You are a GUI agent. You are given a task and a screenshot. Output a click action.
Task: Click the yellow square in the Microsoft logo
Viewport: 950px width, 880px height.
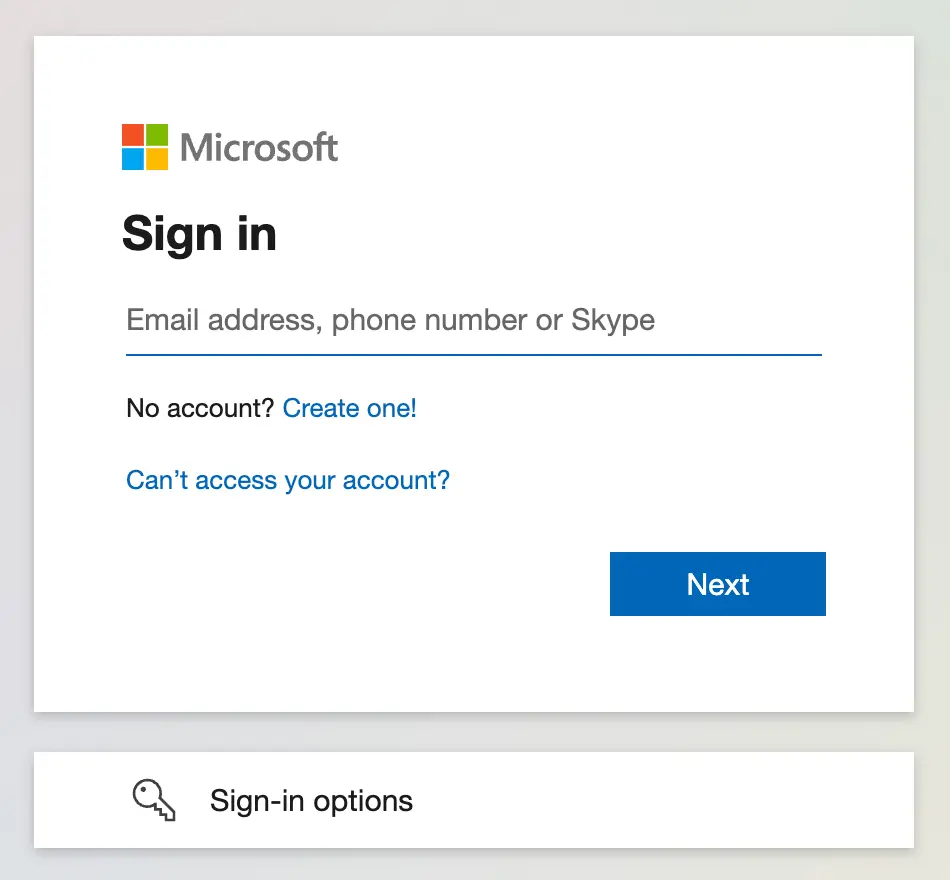pos(155,158)
